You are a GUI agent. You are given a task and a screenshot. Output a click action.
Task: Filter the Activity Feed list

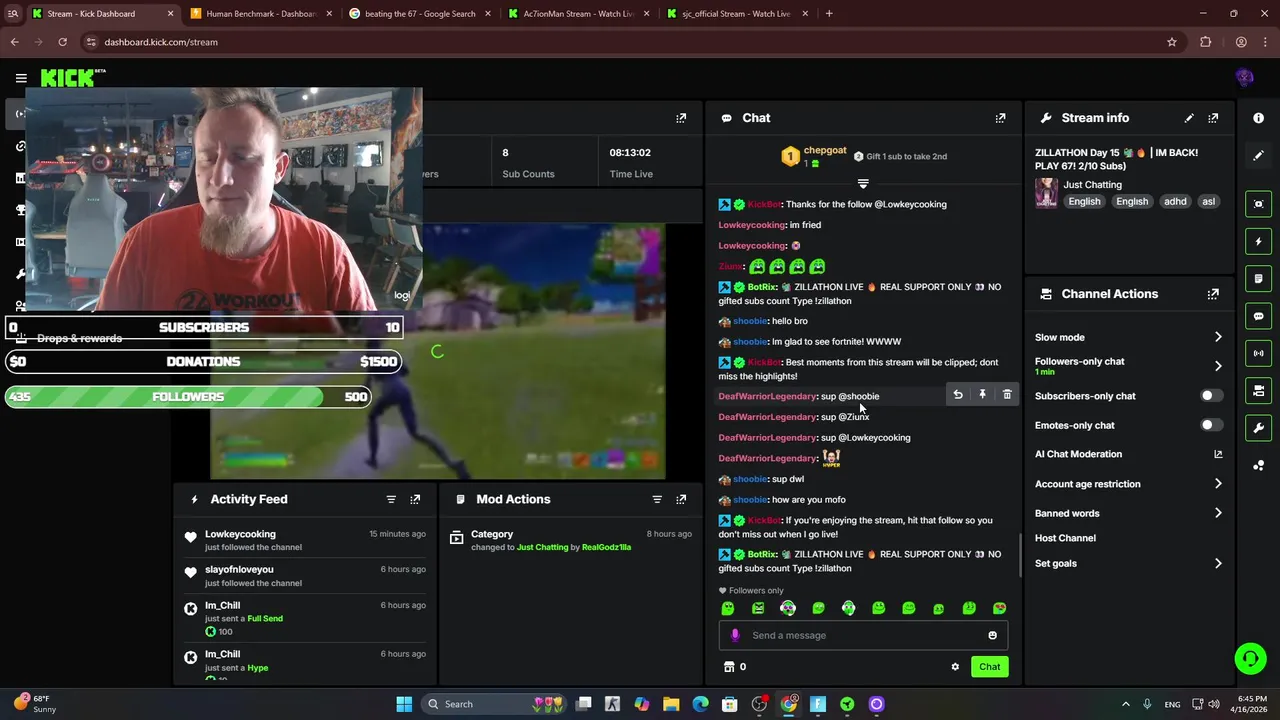click(x=391, y=499)
